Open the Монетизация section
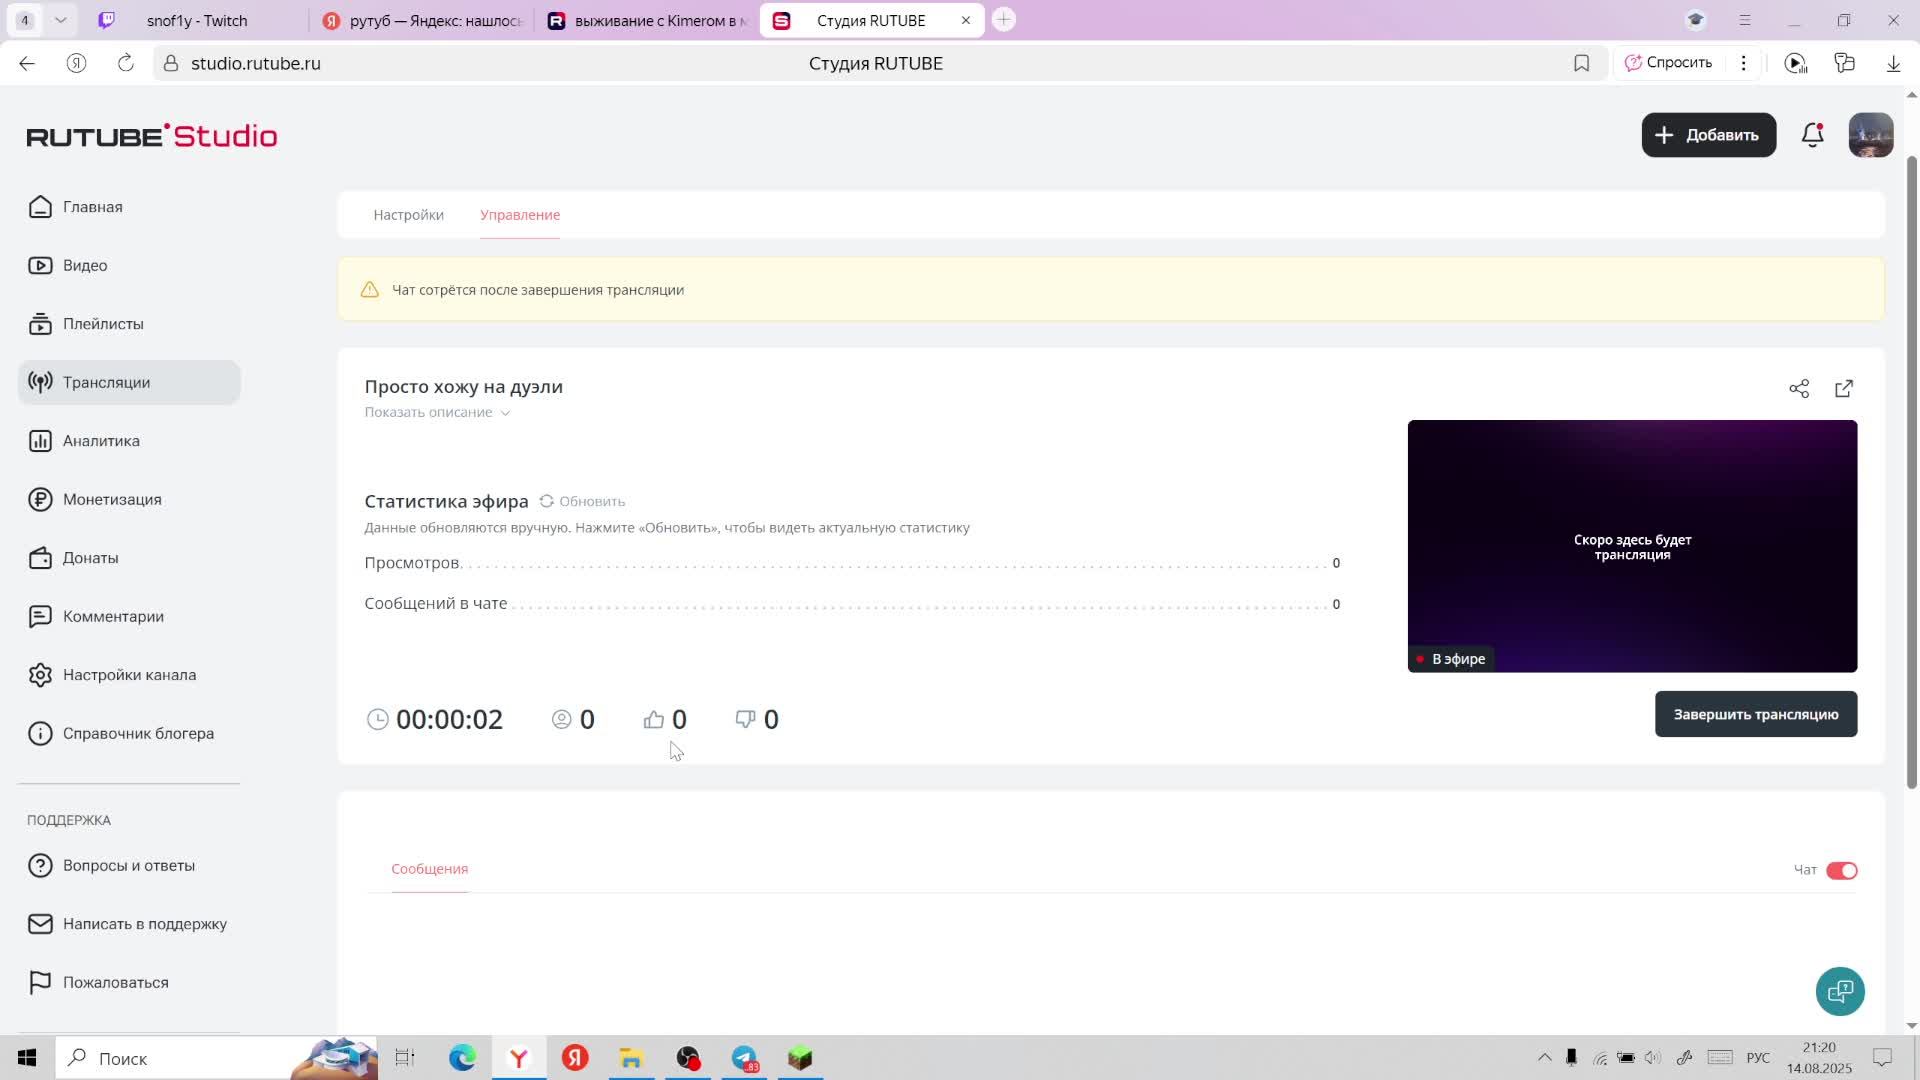Screen dimensions: 1920x1080 (111, 499)
